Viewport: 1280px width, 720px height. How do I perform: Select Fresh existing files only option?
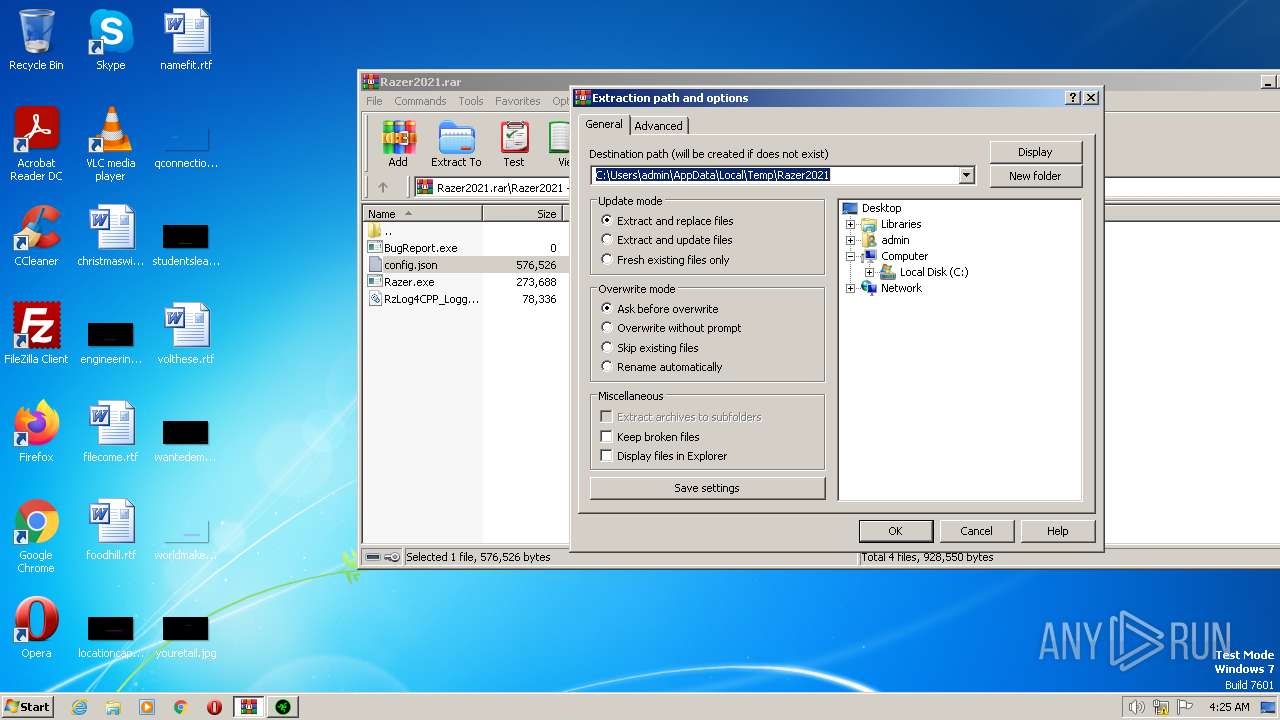click(666, 260)
